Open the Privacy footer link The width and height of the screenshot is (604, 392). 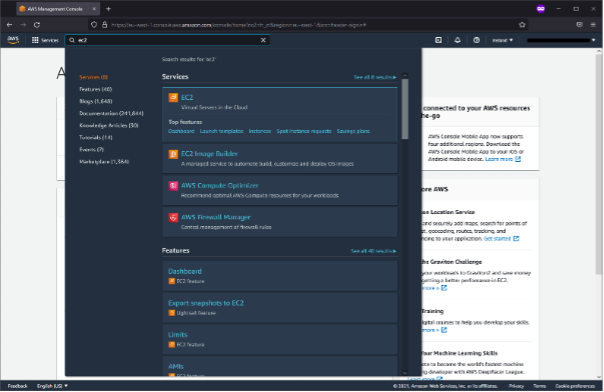[516, 386]
